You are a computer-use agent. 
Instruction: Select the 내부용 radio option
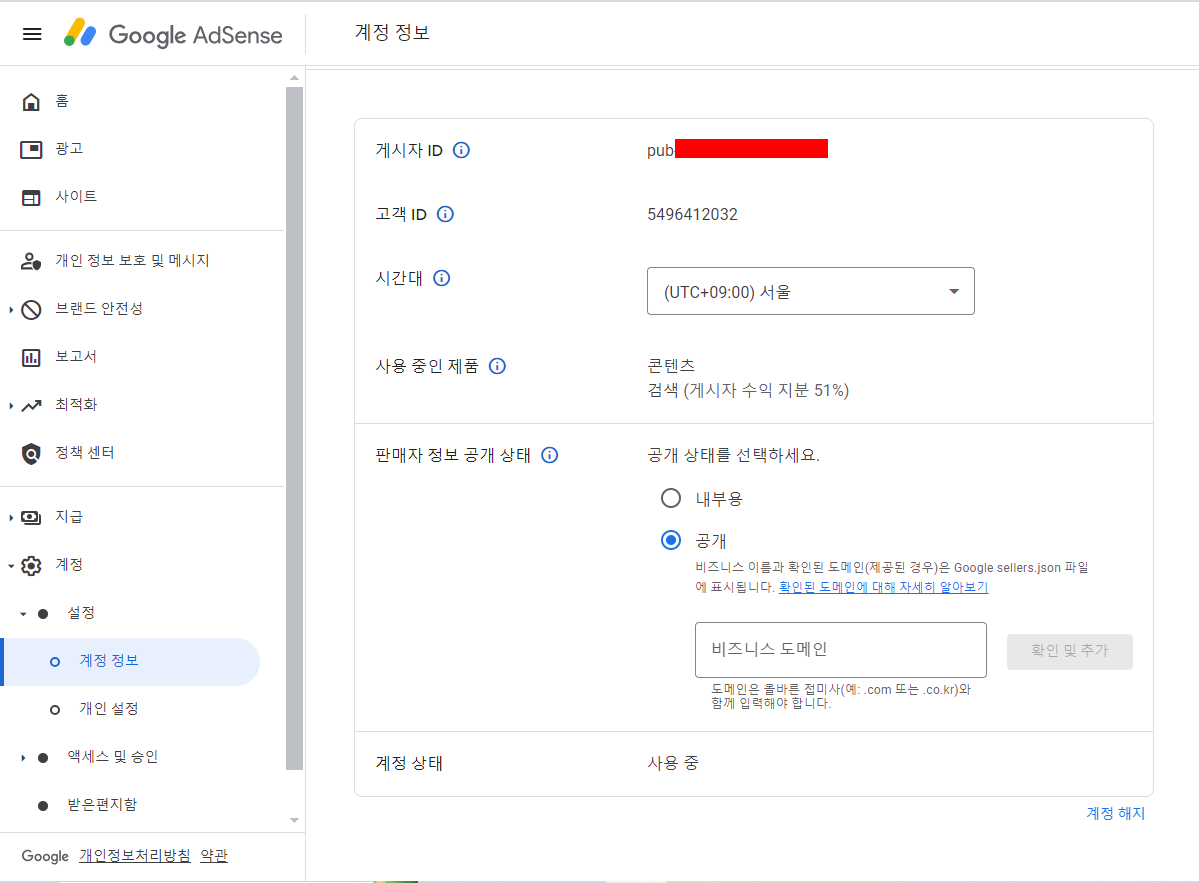point(671,498)
